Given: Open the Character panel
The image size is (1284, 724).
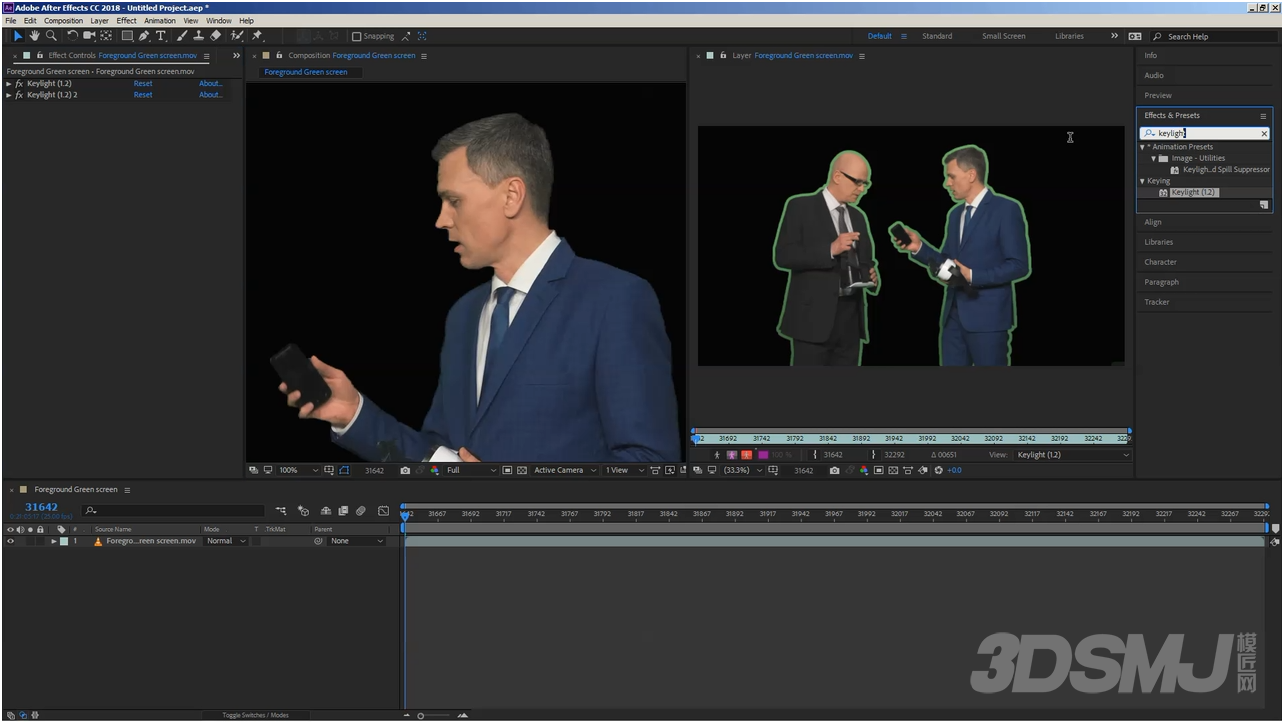Looking at the screenshot, I should tap(1161, 262).
